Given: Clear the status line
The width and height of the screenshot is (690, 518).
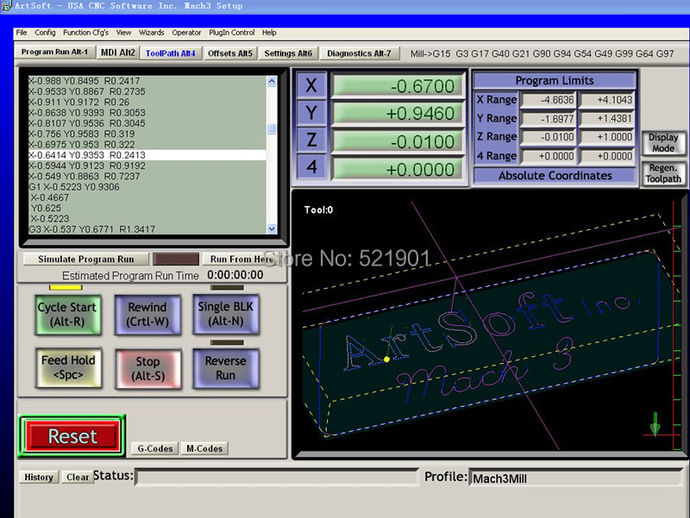Looking at the screenshot, I should coord(78,477).
